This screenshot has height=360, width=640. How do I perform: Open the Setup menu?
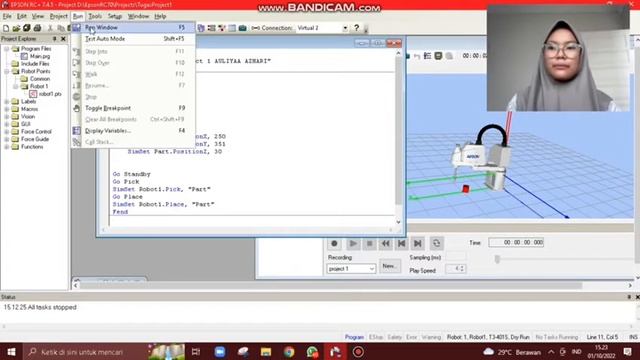point(115,16)
